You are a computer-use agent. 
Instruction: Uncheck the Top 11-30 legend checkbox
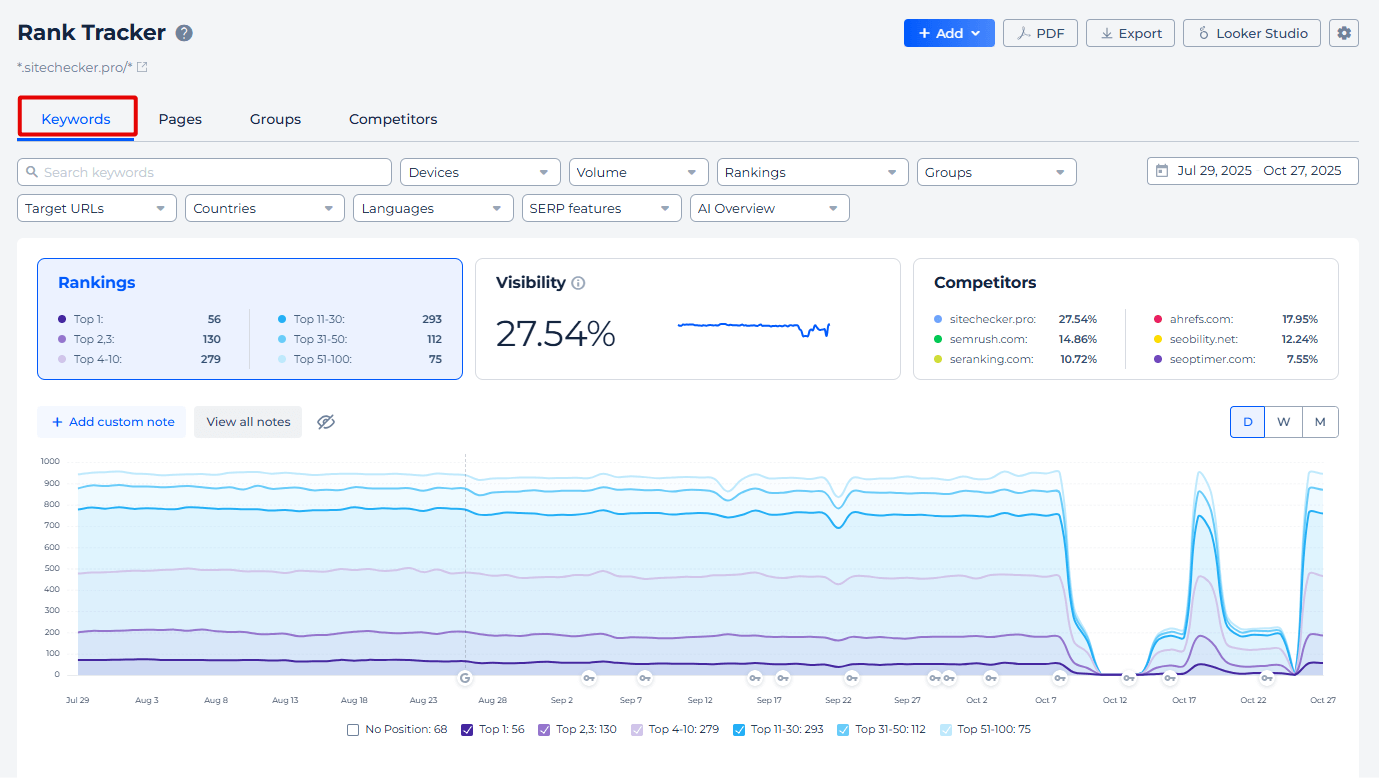[739, 730]
